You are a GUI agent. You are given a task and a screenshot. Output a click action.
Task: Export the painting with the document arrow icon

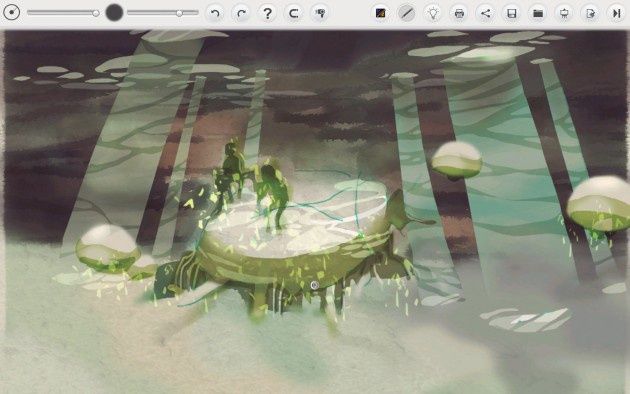tap(590, 13)
